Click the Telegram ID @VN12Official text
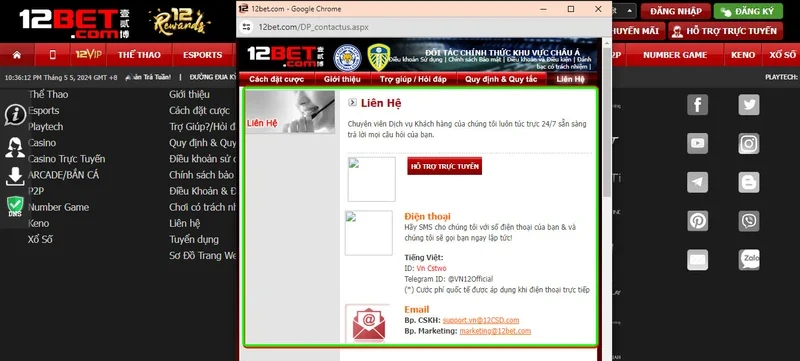This screenshot has height=361, width=800. pos(448,279)
